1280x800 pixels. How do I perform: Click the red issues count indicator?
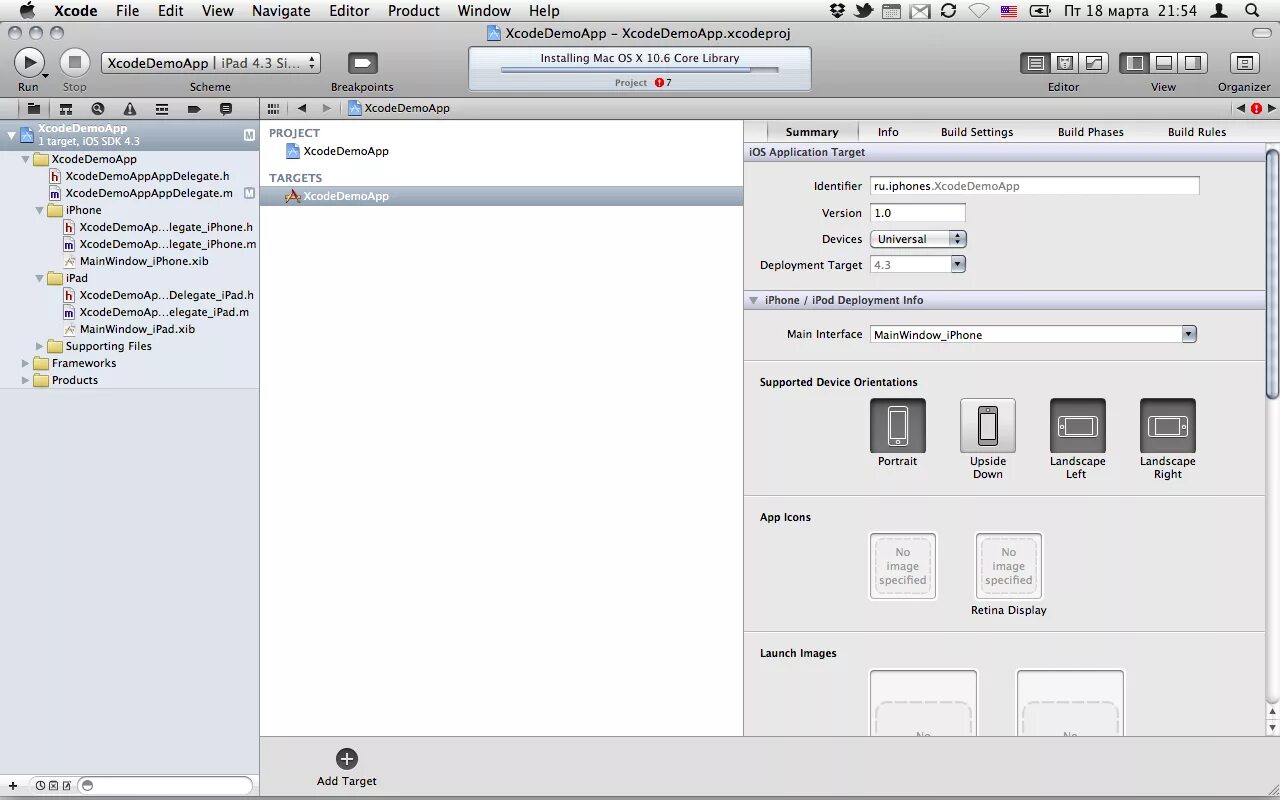(663, 82)
